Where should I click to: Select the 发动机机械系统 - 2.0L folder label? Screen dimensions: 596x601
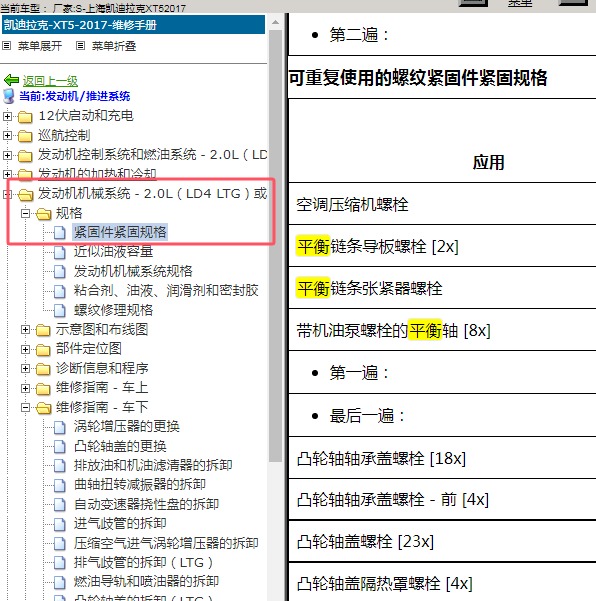[153, 194]
